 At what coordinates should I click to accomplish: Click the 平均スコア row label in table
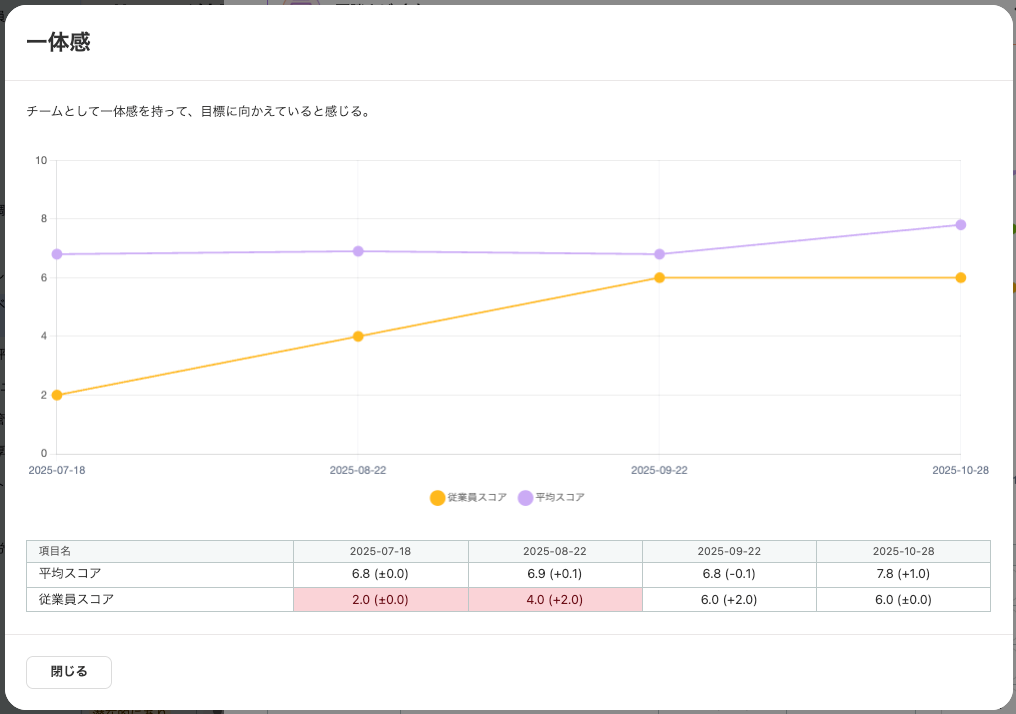click(70, 573)
